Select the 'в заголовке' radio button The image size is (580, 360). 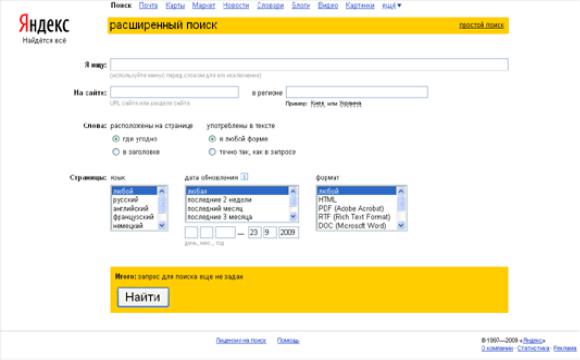point(116,152)
